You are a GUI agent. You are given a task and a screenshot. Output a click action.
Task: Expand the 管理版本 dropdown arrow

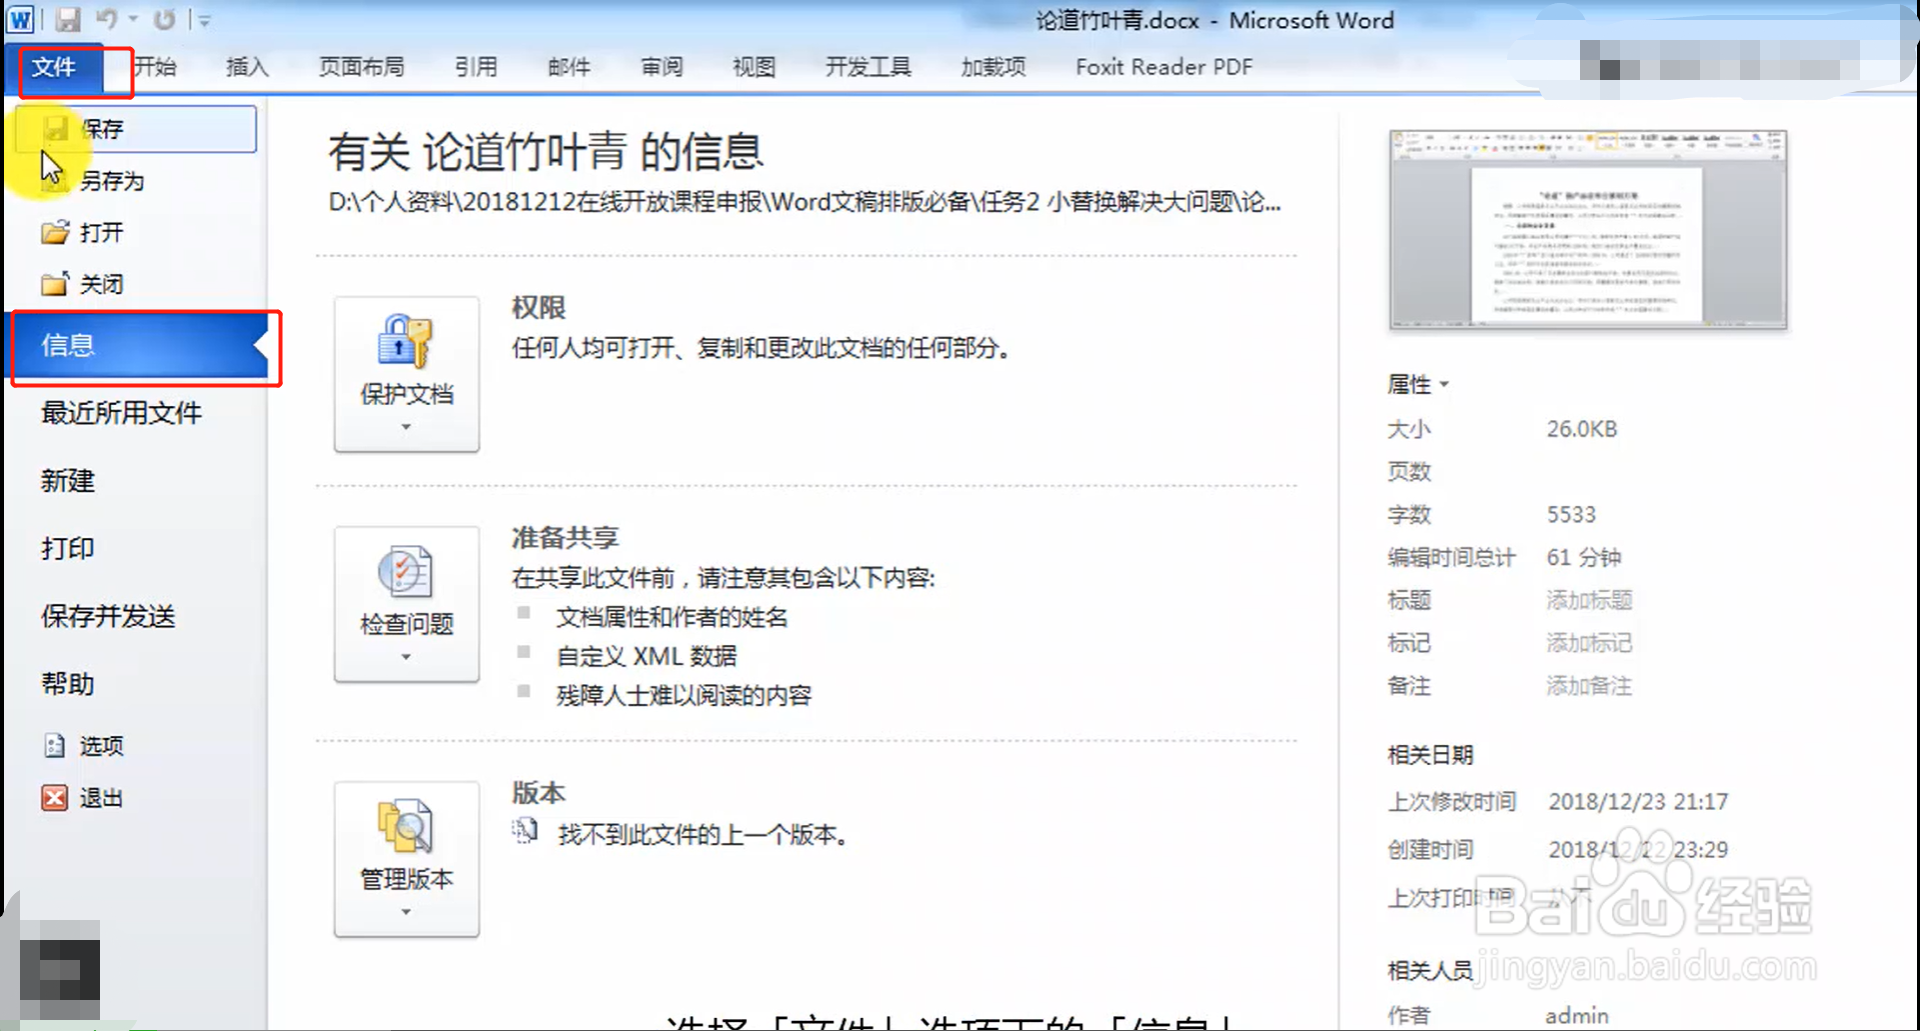(406, 912)
